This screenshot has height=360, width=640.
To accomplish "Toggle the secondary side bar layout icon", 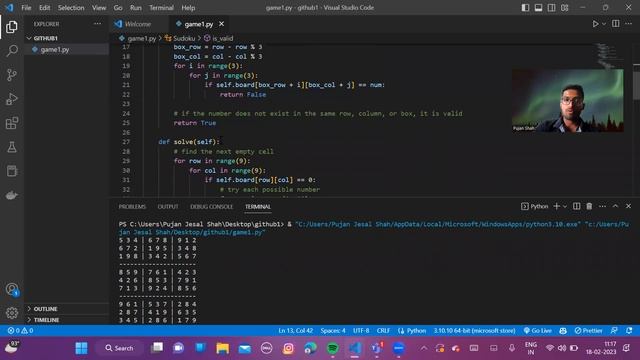I will (551, 8).
